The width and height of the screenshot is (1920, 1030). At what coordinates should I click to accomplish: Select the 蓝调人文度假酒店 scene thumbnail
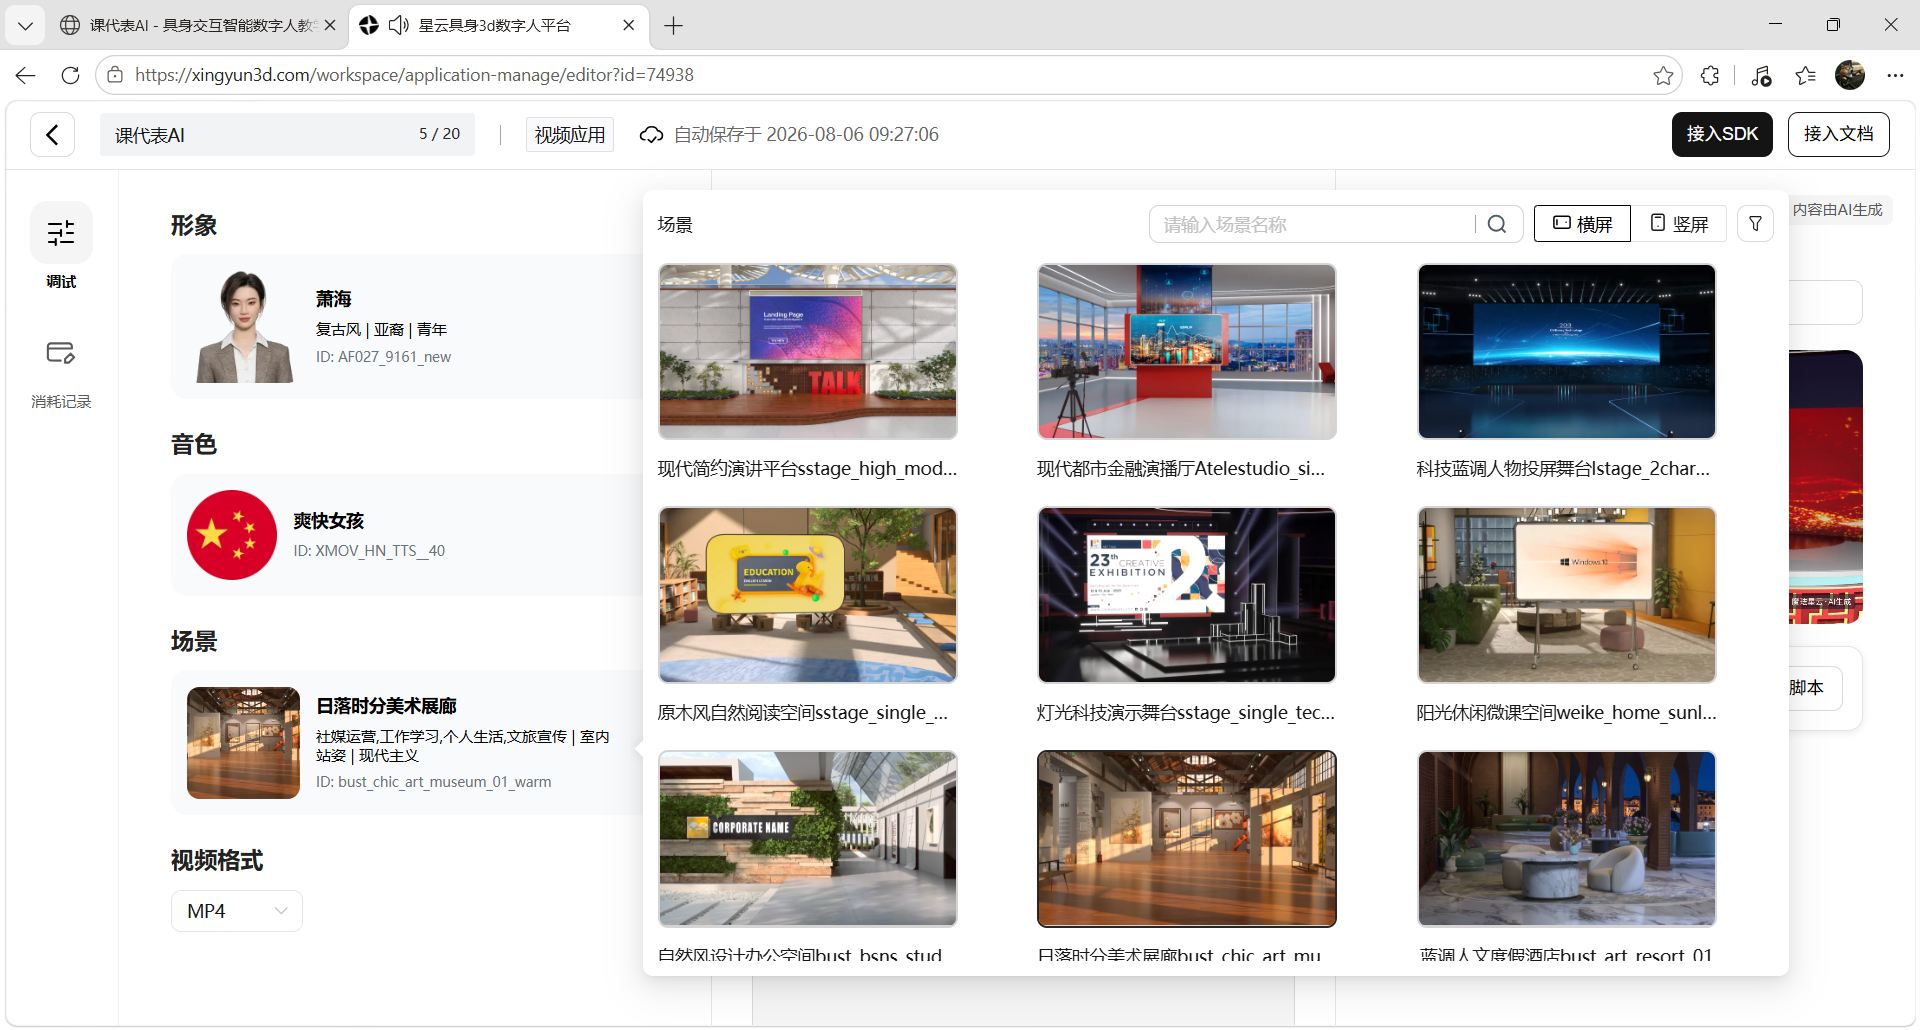click(x=1567, y=839)
